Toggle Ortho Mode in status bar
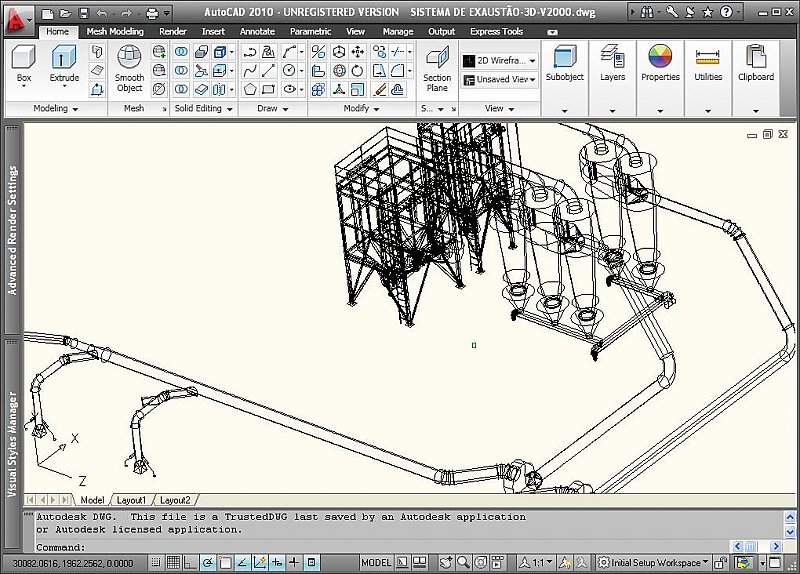This screenshot has width=800, height=574. (x=192, y=563)
